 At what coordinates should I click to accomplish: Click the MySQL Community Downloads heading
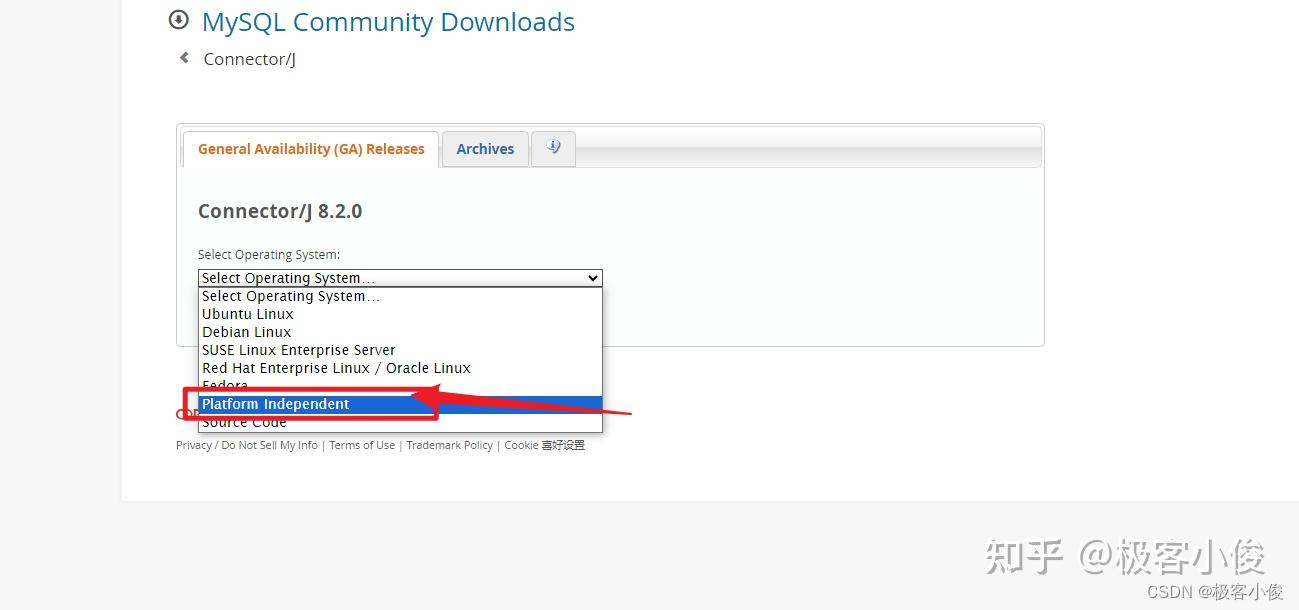click(388, 21)
